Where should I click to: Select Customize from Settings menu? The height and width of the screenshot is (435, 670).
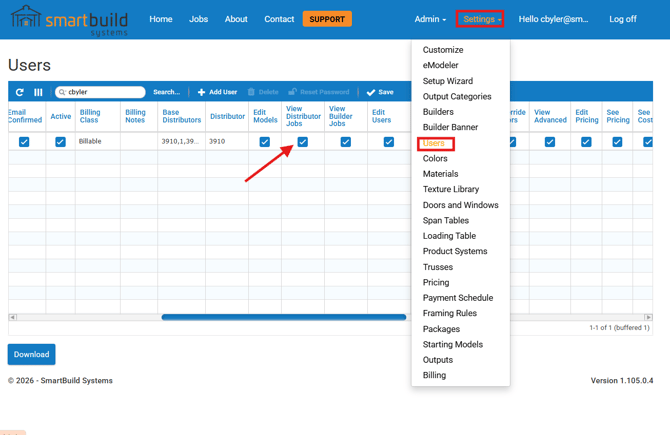tap(443, 50)
